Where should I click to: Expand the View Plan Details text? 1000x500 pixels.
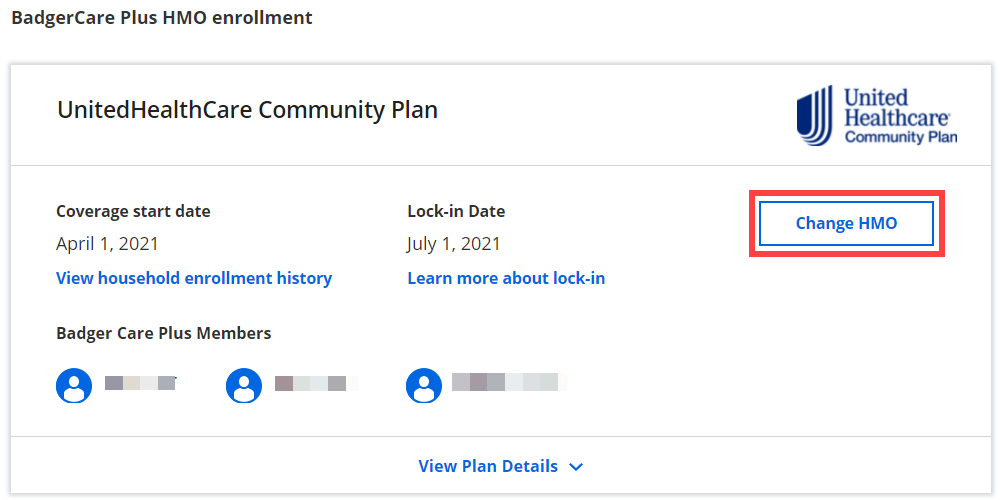pos(488,466)
